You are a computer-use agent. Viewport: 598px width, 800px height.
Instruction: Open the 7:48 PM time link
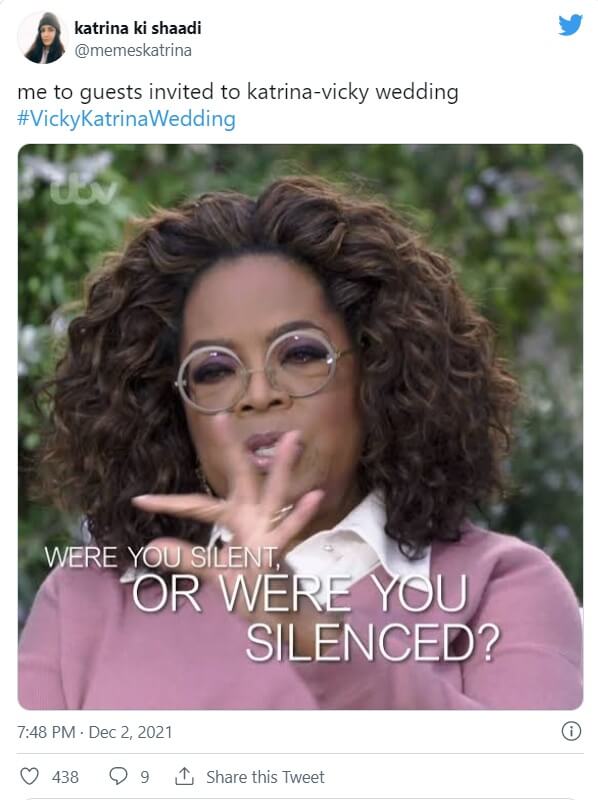click(x=46, y=732)
